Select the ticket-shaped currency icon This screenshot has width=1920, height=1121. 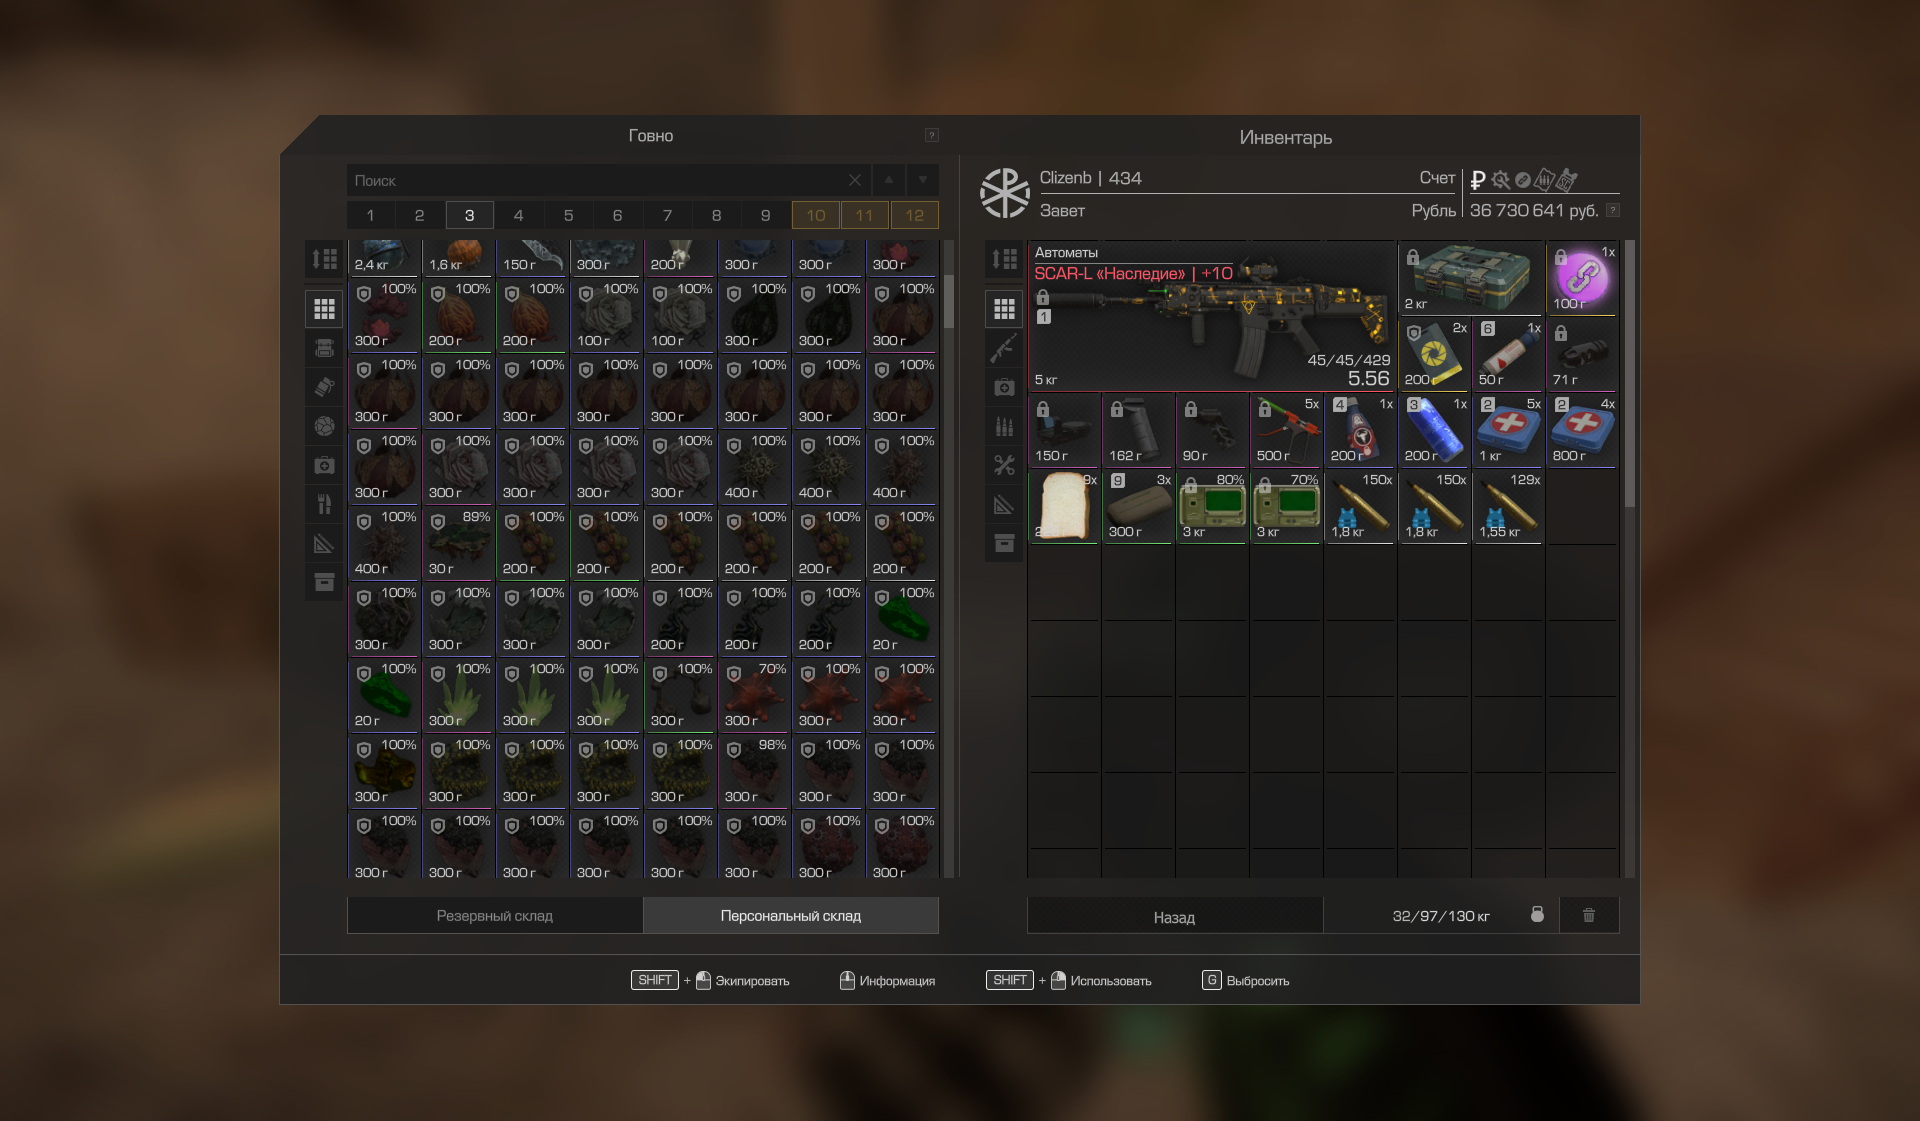click(x=1545, y=180)
